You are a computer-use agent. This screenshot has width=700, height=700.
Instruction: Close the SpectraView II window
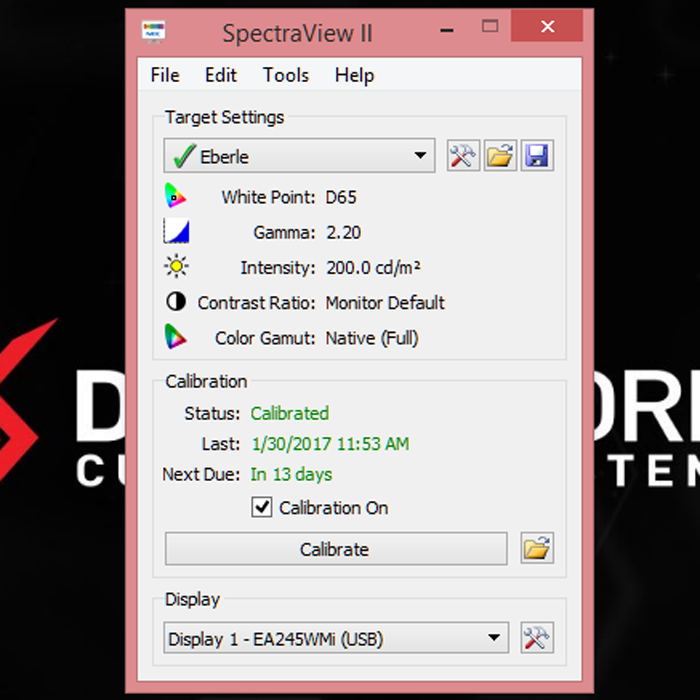pos(547,26)
